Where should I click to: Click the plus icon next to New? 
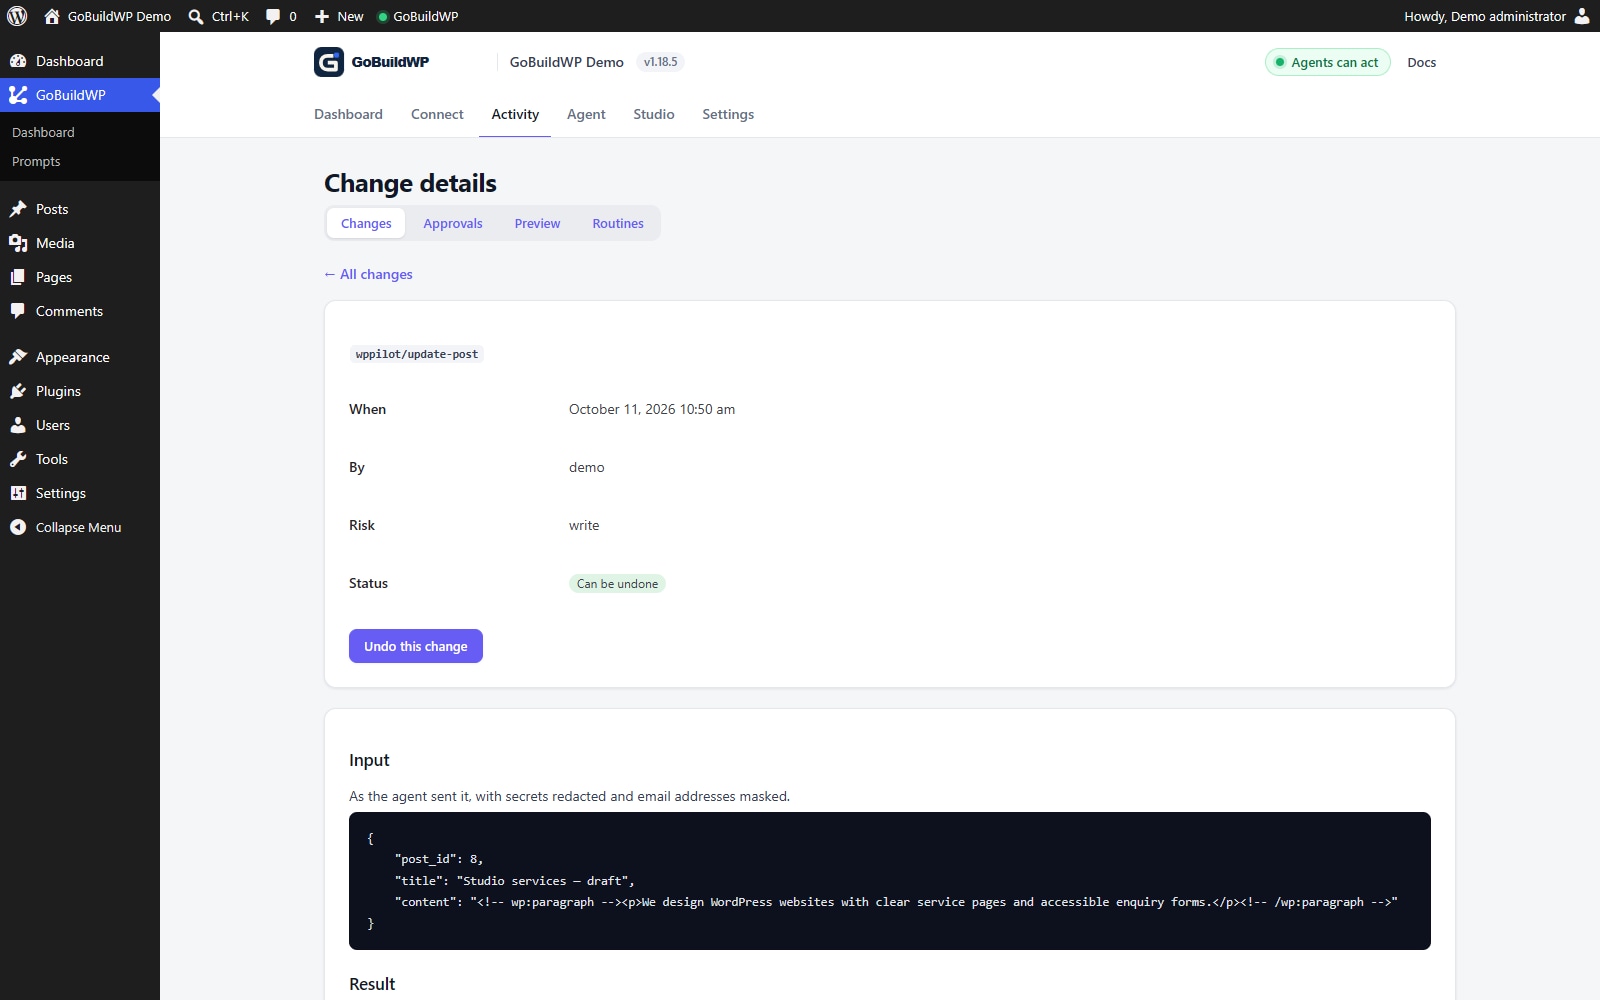[x=322, y=16]
